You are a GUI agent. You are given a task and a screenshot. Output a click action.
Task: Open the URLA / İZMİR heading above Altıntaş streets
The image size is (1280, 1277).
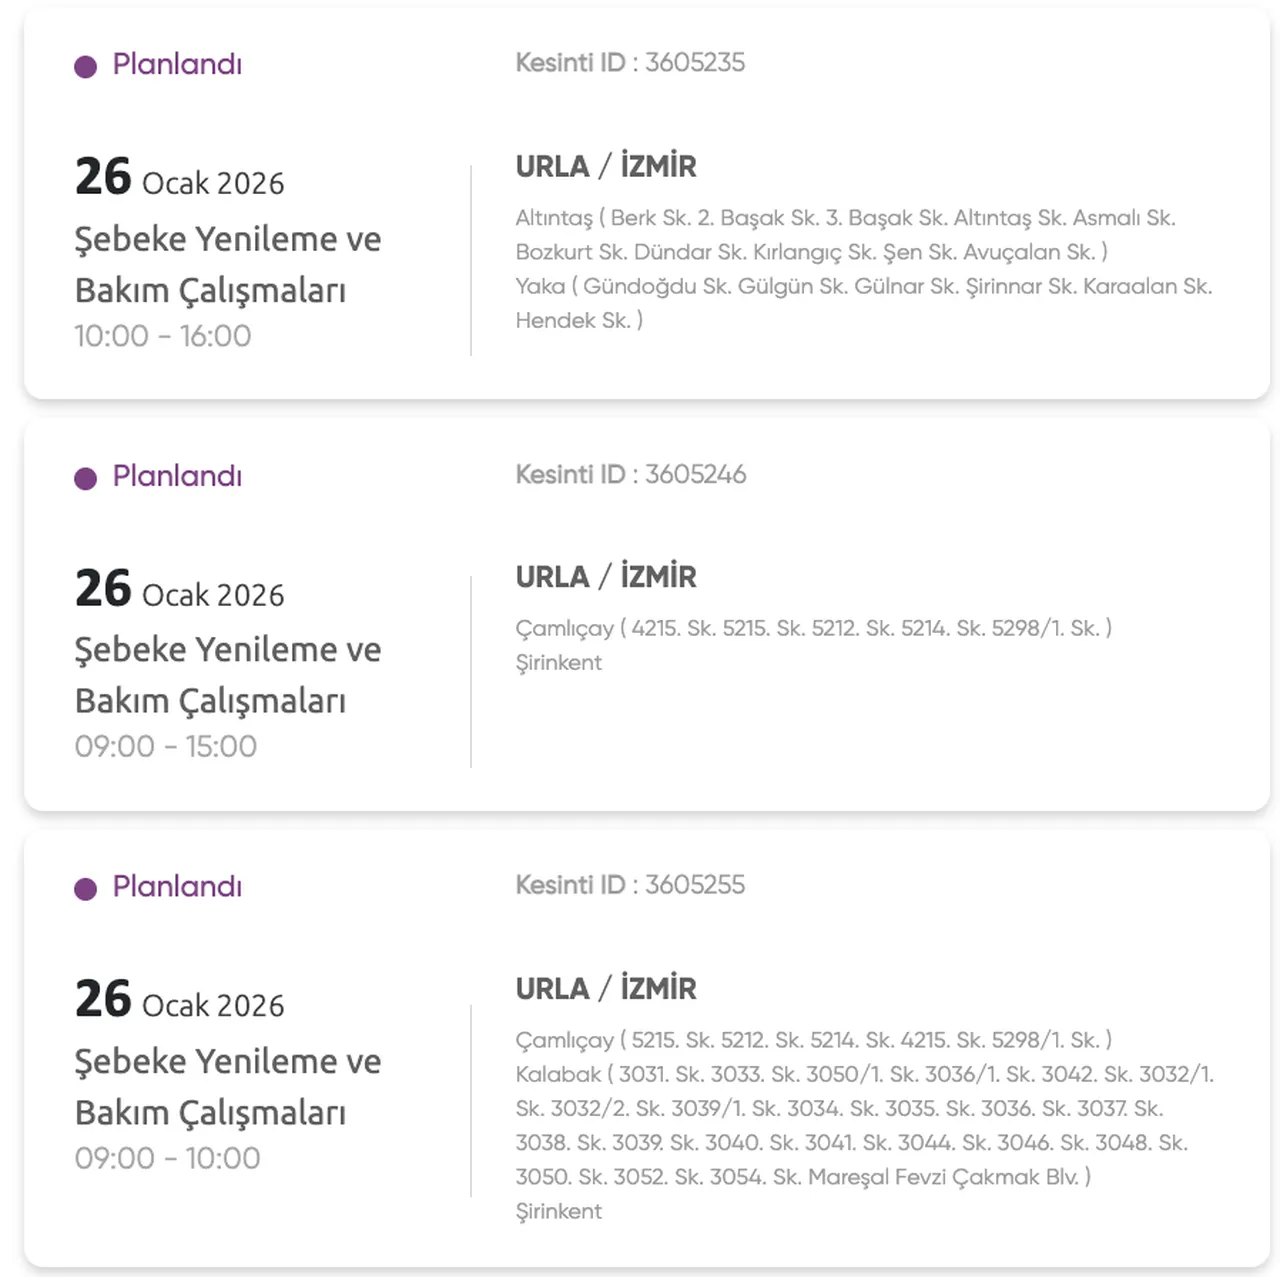(x=606, y=166)
